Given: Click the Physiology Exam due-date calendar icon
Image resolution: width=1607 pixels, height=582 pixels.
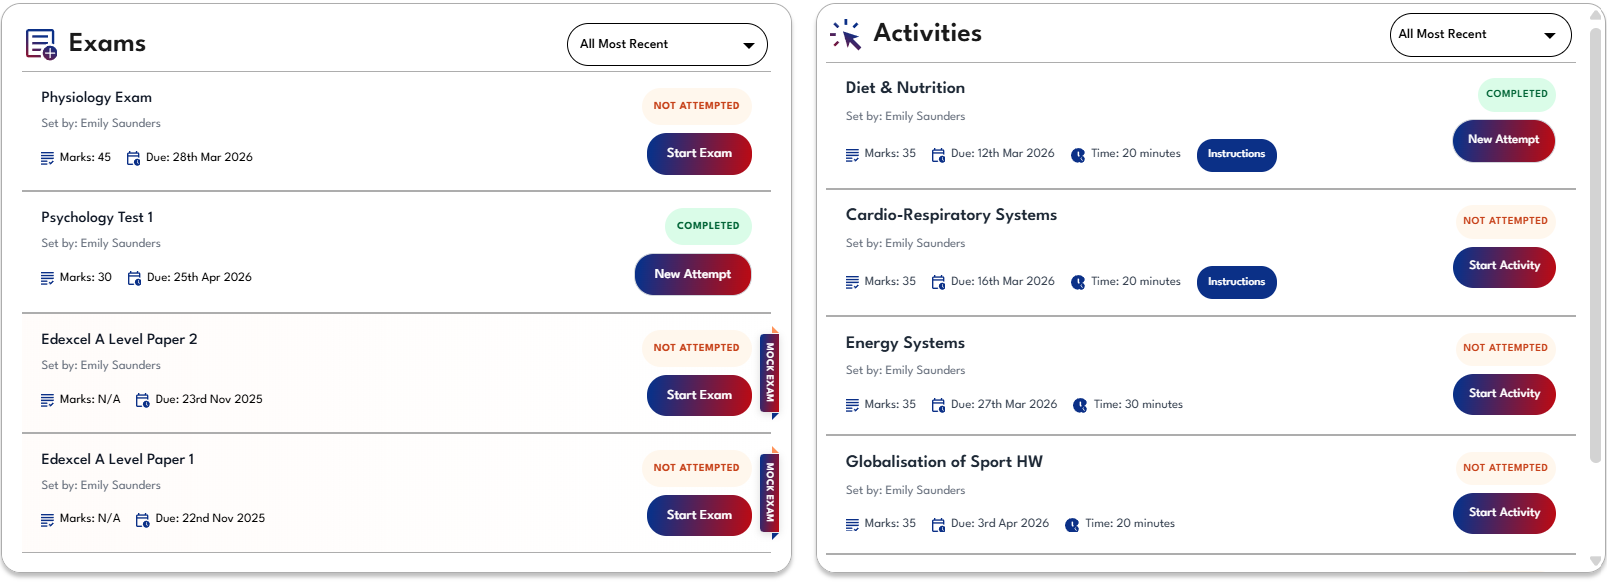Looking at the screenshot, I should point(133,158).
